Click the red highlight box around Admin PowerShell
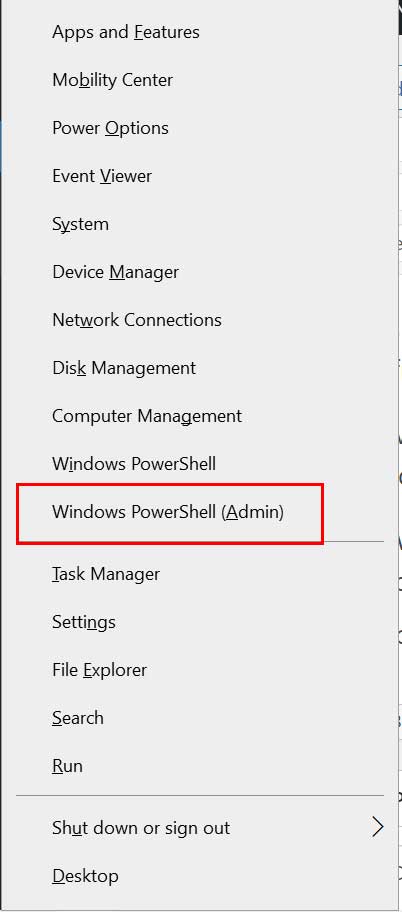The height and width of the screenshot is (912, 402). pyautogui.click(x=170, y=514)
